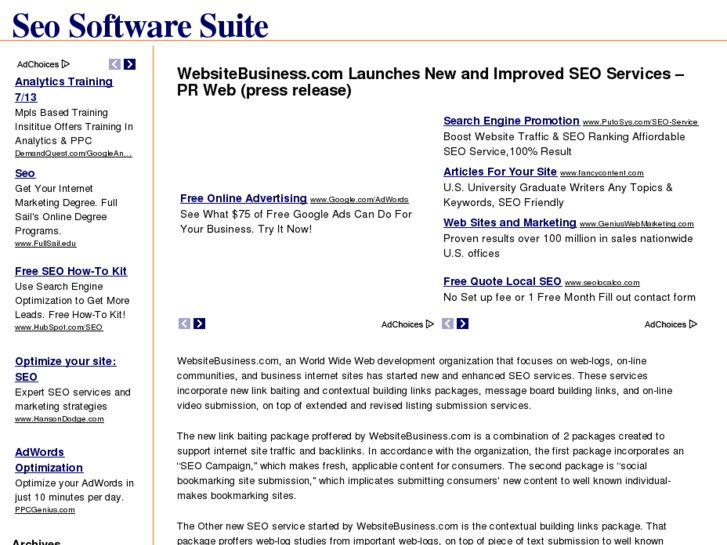The width and height of the screenshot is (727, 545).
Task: Visit www.HubSpot.com/SEO link
Action: (x=59, y=327)
